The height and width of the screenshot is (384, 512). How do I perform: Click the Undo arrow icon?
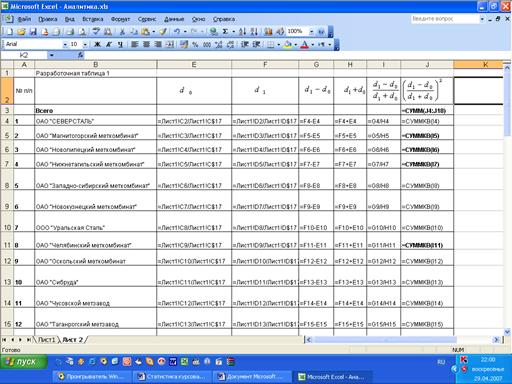(x=177, y=32)
